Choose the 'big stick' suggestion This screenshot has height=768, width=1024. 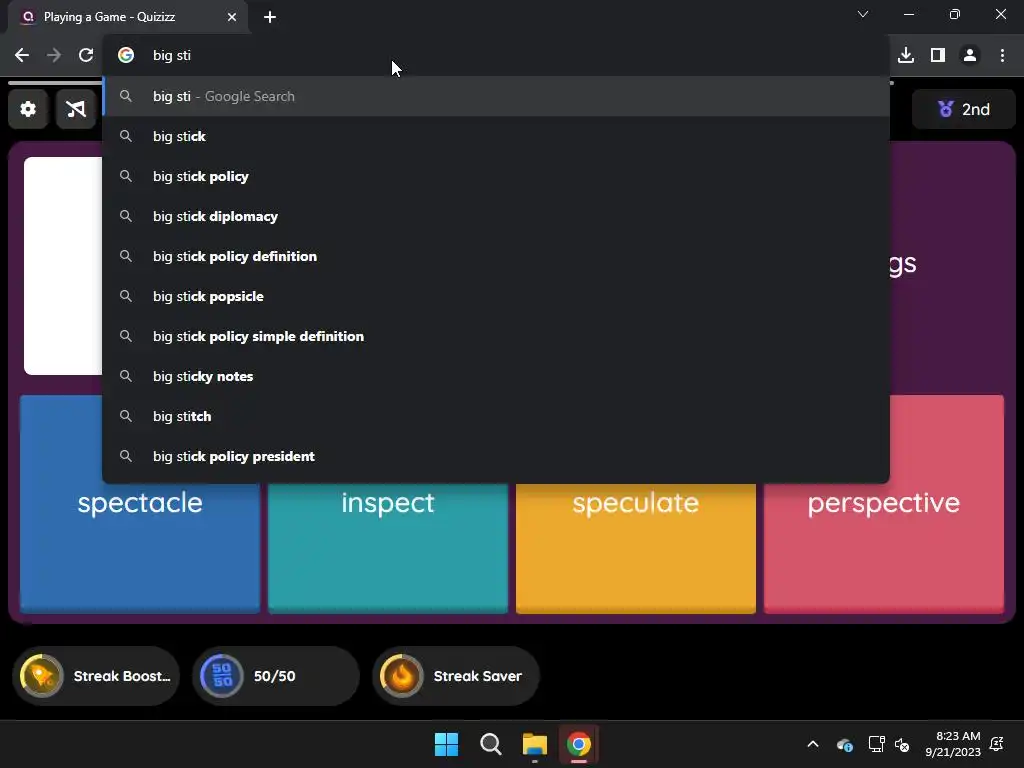496,136
